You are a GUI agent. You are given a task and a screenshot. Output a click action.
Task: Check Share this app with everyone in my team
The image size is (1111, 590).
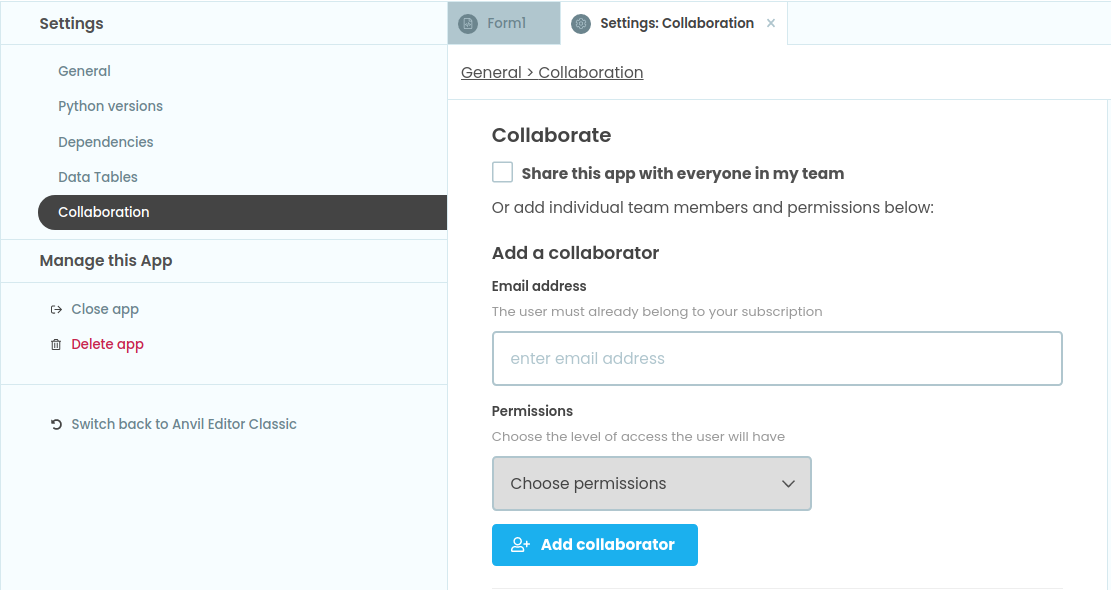tap(502, 171)
